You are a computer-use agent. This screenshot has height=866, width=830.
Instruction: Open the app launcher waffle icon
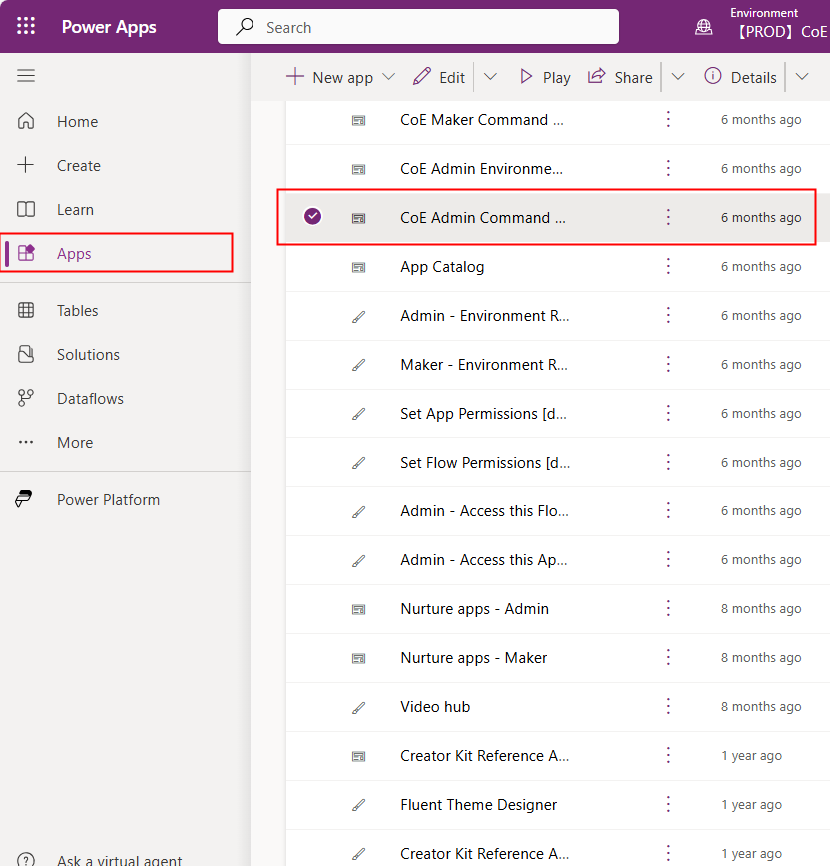click(26, 26)
